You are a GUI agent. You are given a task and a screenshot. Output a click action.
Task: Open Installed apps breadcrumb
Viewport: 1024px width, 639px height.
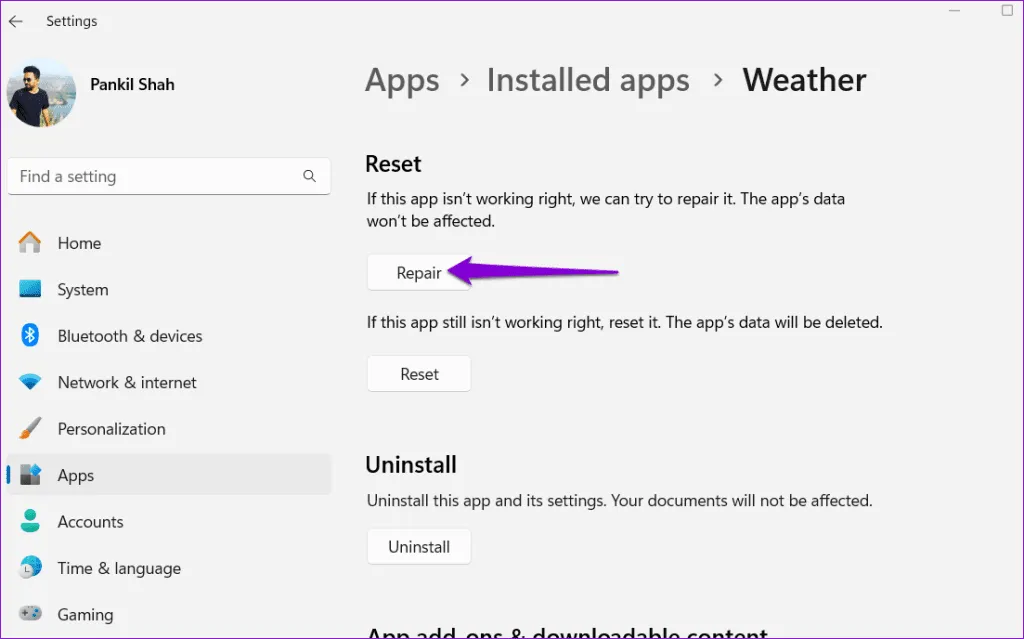point(588,80)
